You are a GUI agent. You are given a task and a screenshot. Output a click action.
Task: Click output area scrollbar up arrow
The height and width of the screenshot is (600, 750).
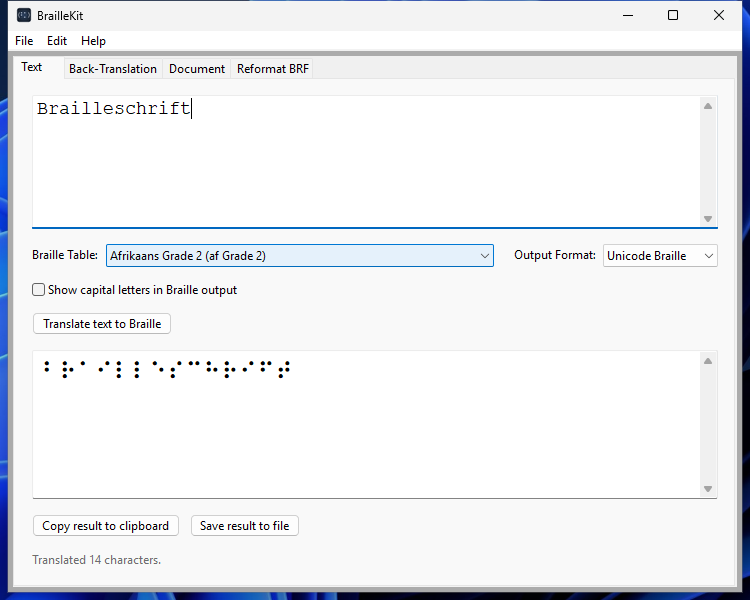(x=708, y=361)
